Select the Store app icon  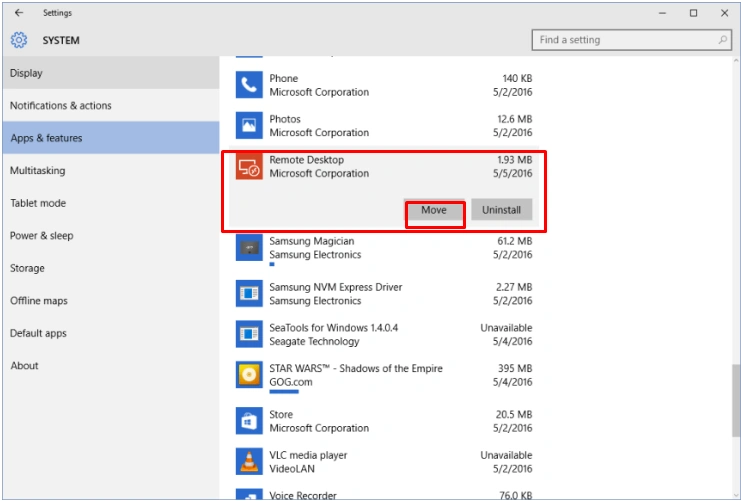249,421
